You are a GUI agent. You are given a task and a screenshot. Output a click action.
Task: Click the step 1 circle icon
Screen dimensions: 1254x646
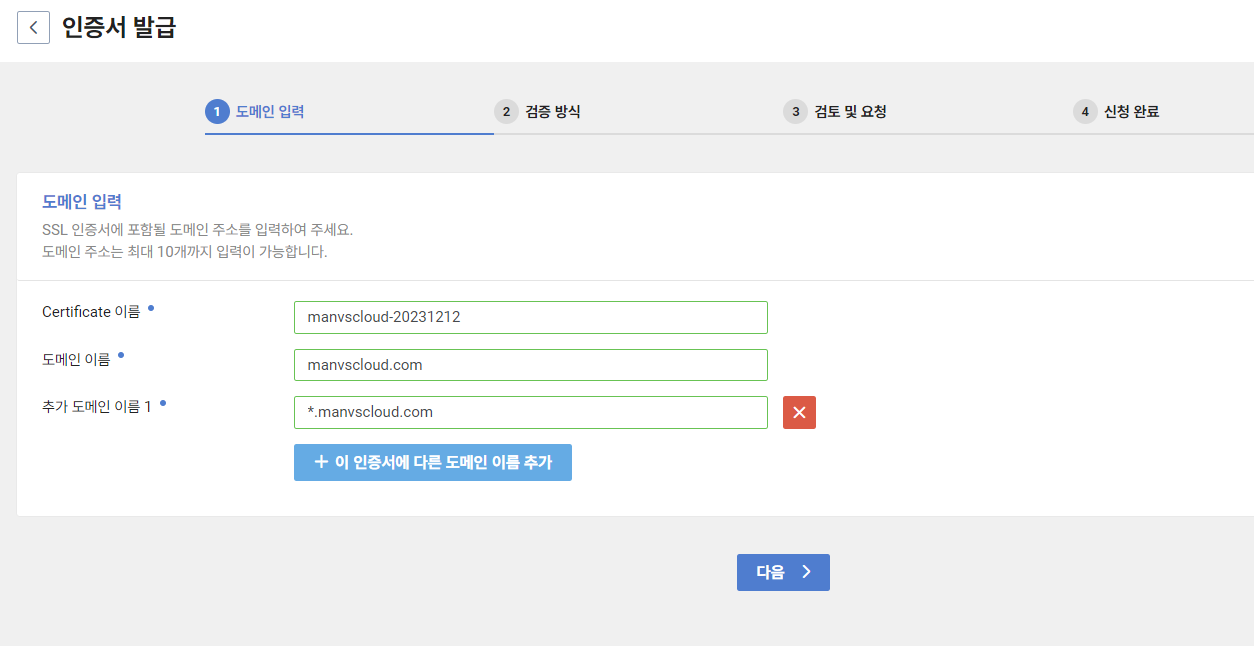pos(217,111)
